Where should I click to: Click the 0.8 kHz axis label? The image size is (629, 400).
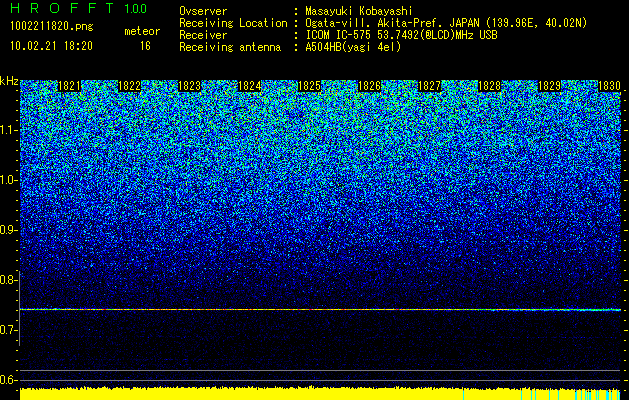9,280
